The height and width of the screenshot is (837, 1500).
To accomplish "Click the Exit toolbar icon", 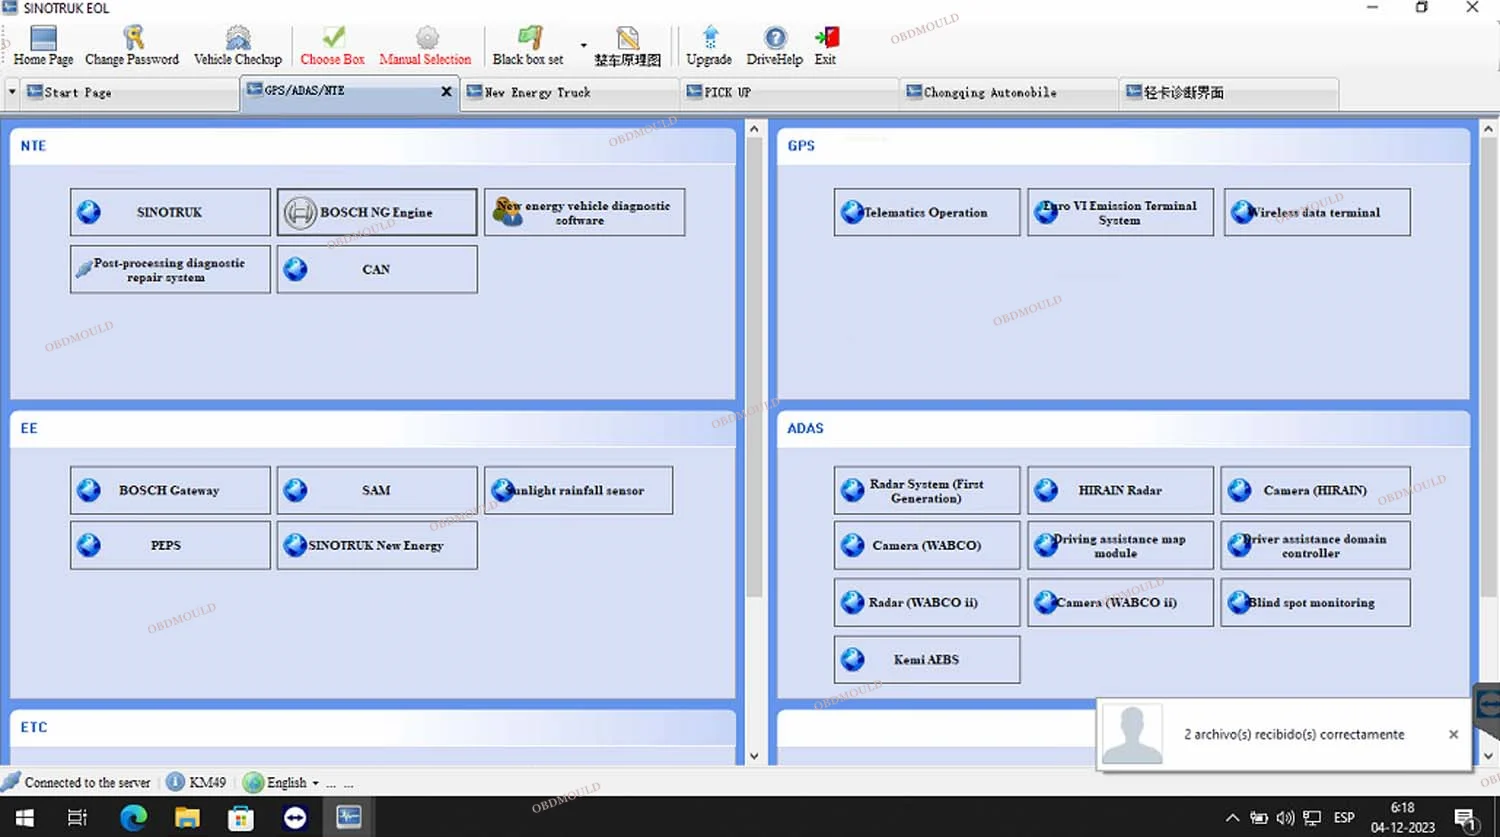I will (x=825, y=46).
